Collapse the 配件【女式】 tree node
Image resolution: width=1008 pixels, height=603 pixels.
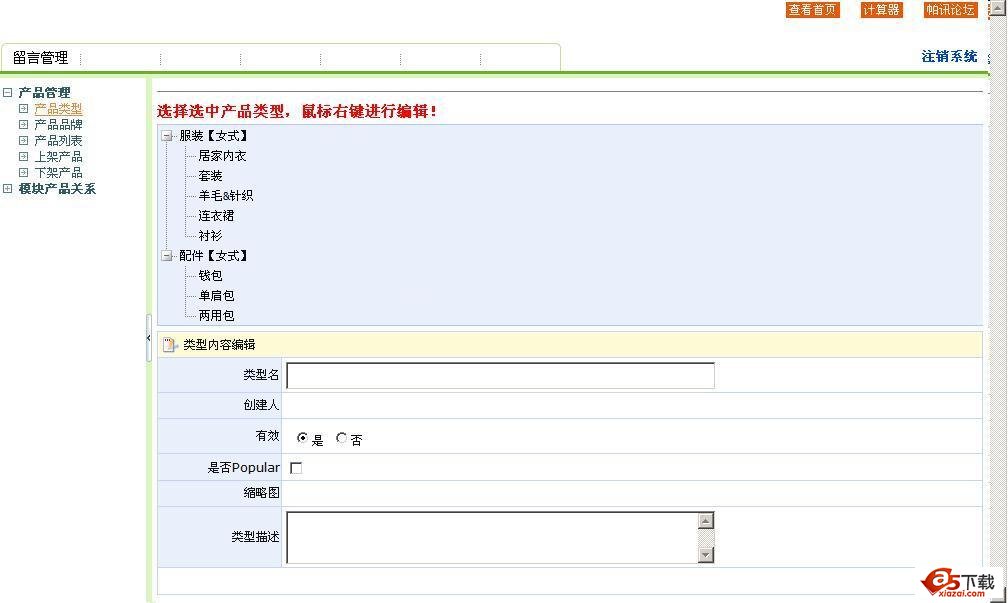(166, 256)
